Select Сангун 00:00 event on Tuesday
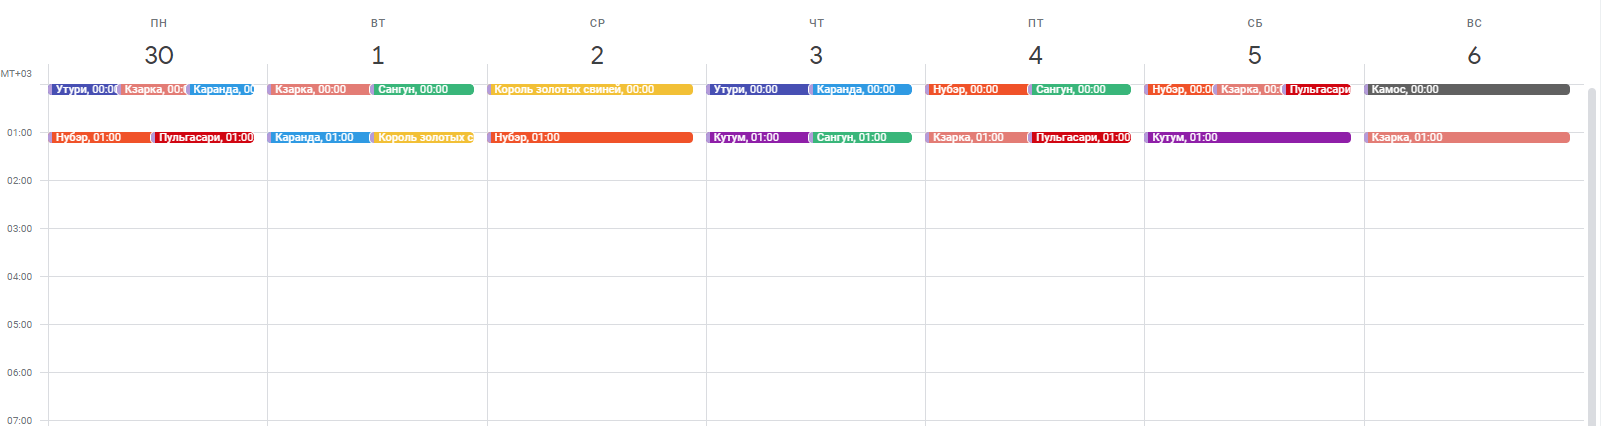Viewport: 1602px width, 426px height. [422, 90]
